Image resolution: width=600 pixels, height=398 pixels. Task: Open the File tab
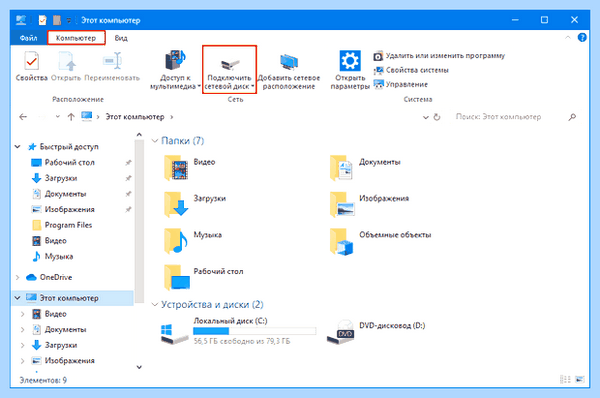click(x=28, y=38)
